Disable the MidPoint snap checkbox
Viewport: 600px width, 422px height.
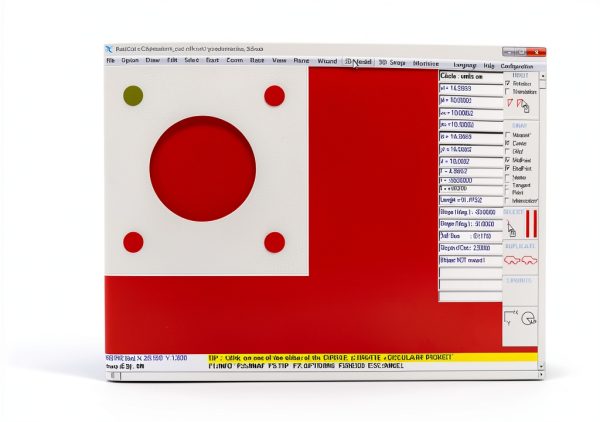point(508,160)
